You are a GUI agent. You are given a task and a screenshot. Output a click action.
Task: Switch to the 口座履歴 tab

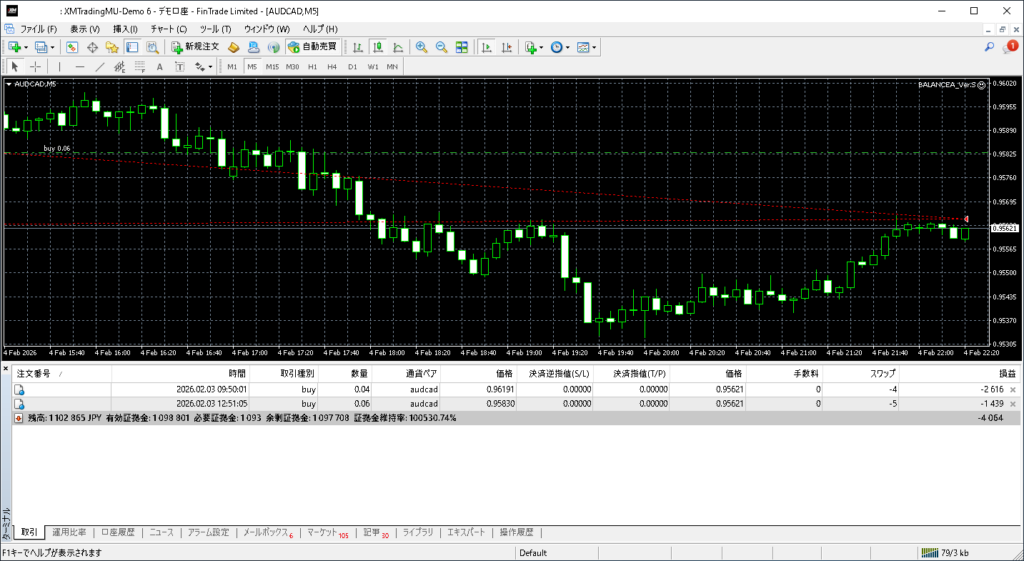pos(118,533)
